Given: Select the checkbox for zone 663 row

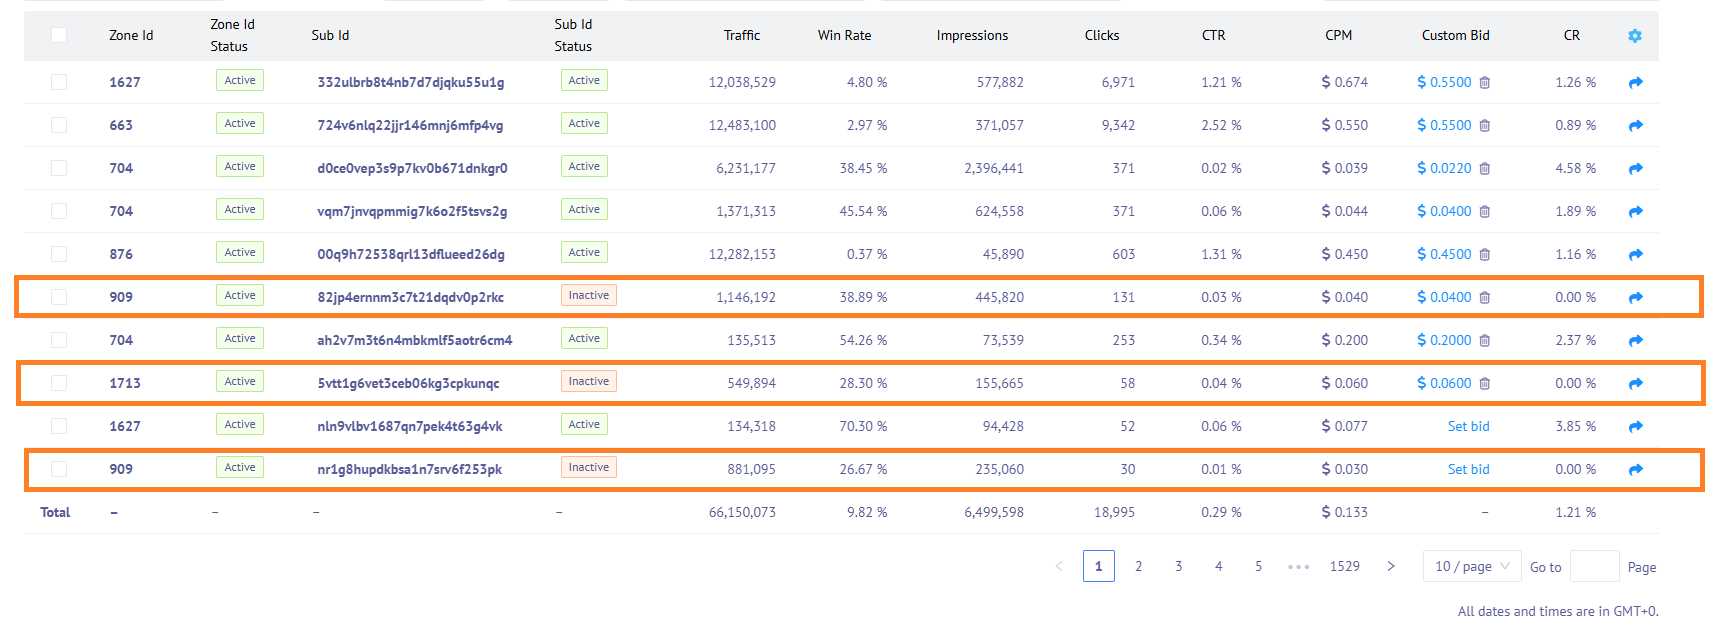Looking at the screenshot, I should pos(59,125).
